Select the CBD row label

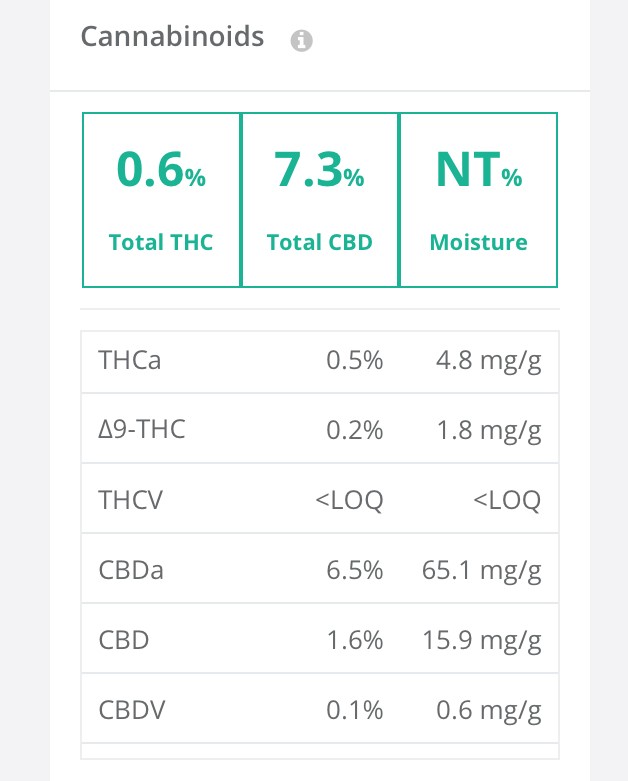(124, 640)
